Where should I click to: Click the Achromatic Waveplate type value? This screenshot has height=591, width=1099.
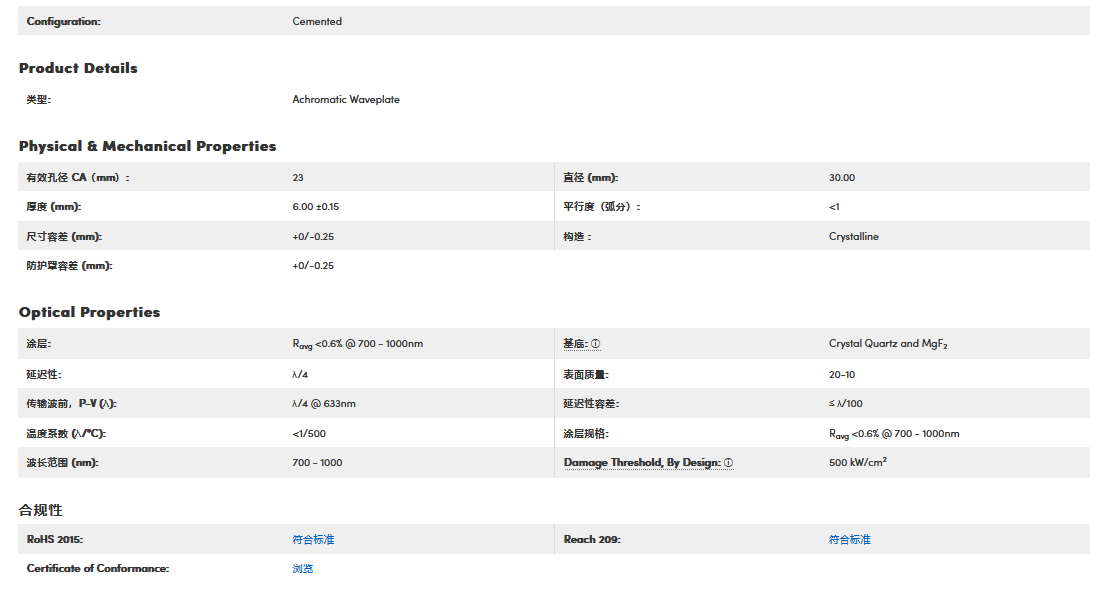point(346,100)
